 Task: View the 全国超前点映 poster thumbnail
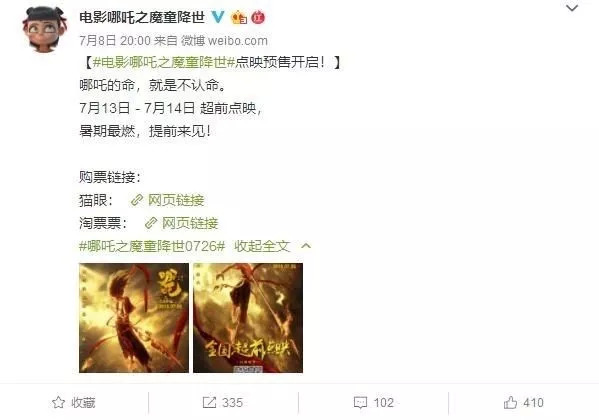click(x=248, y=318)
